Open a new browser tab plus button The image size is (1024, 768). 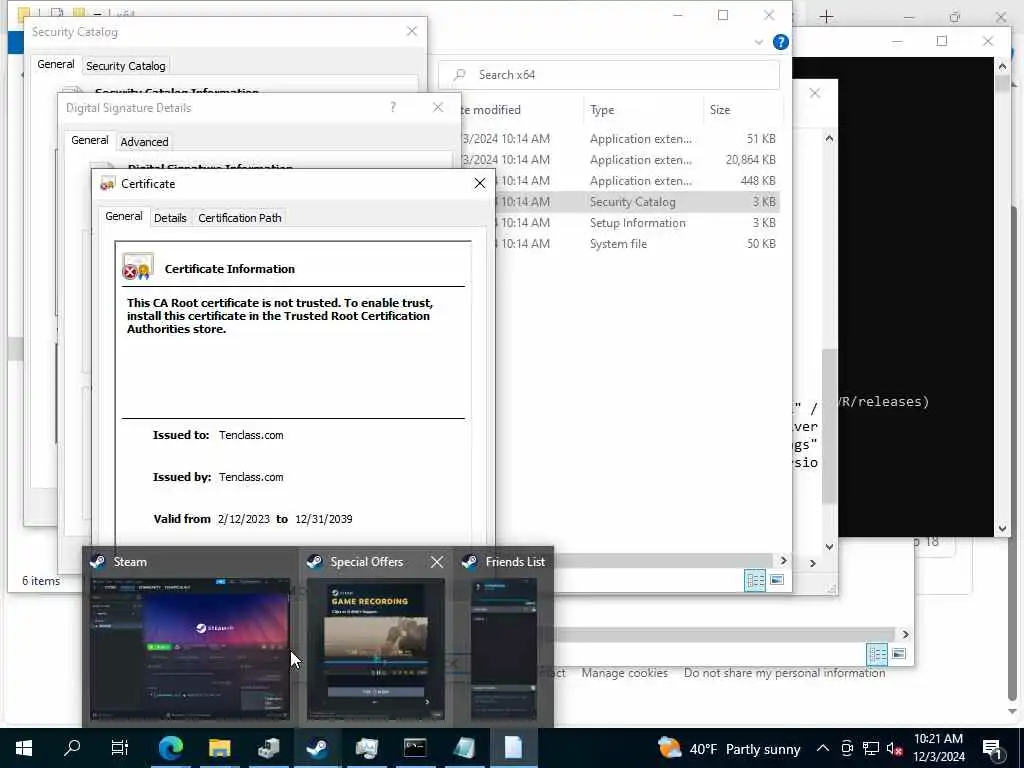826,17
